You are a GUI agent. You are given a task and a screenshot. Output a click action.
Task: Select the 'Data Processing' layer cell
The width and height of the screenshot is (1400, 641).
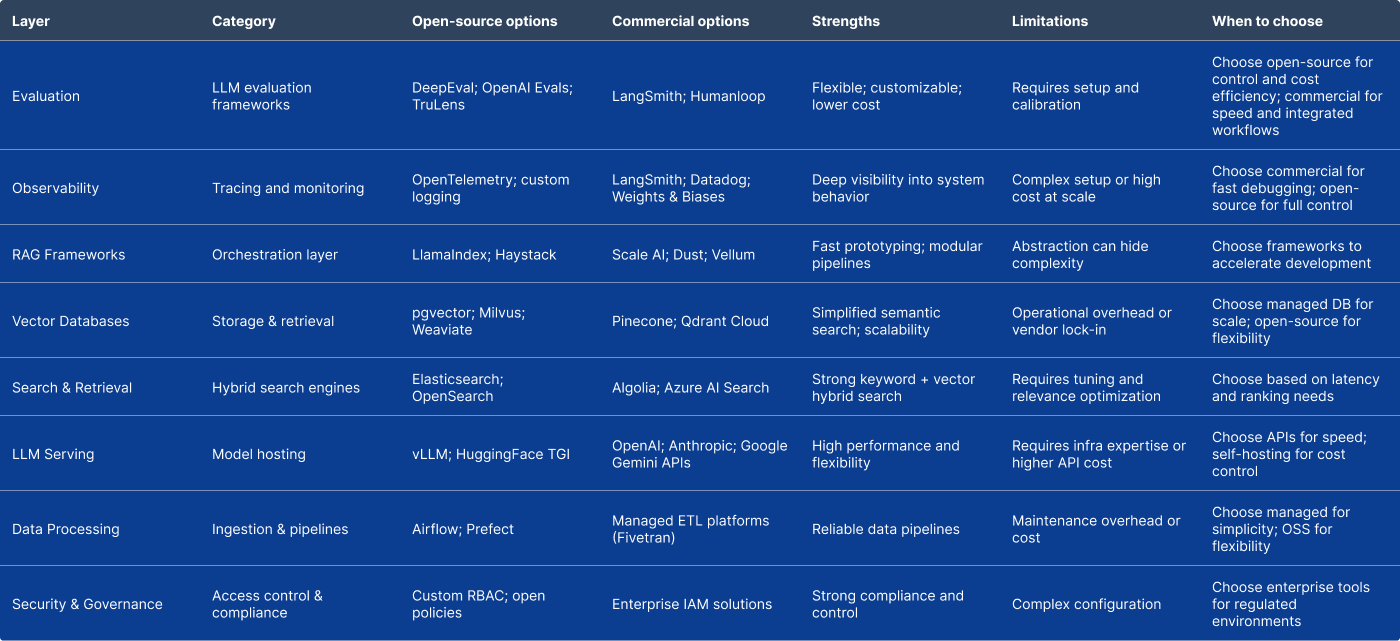pos(66,529)
